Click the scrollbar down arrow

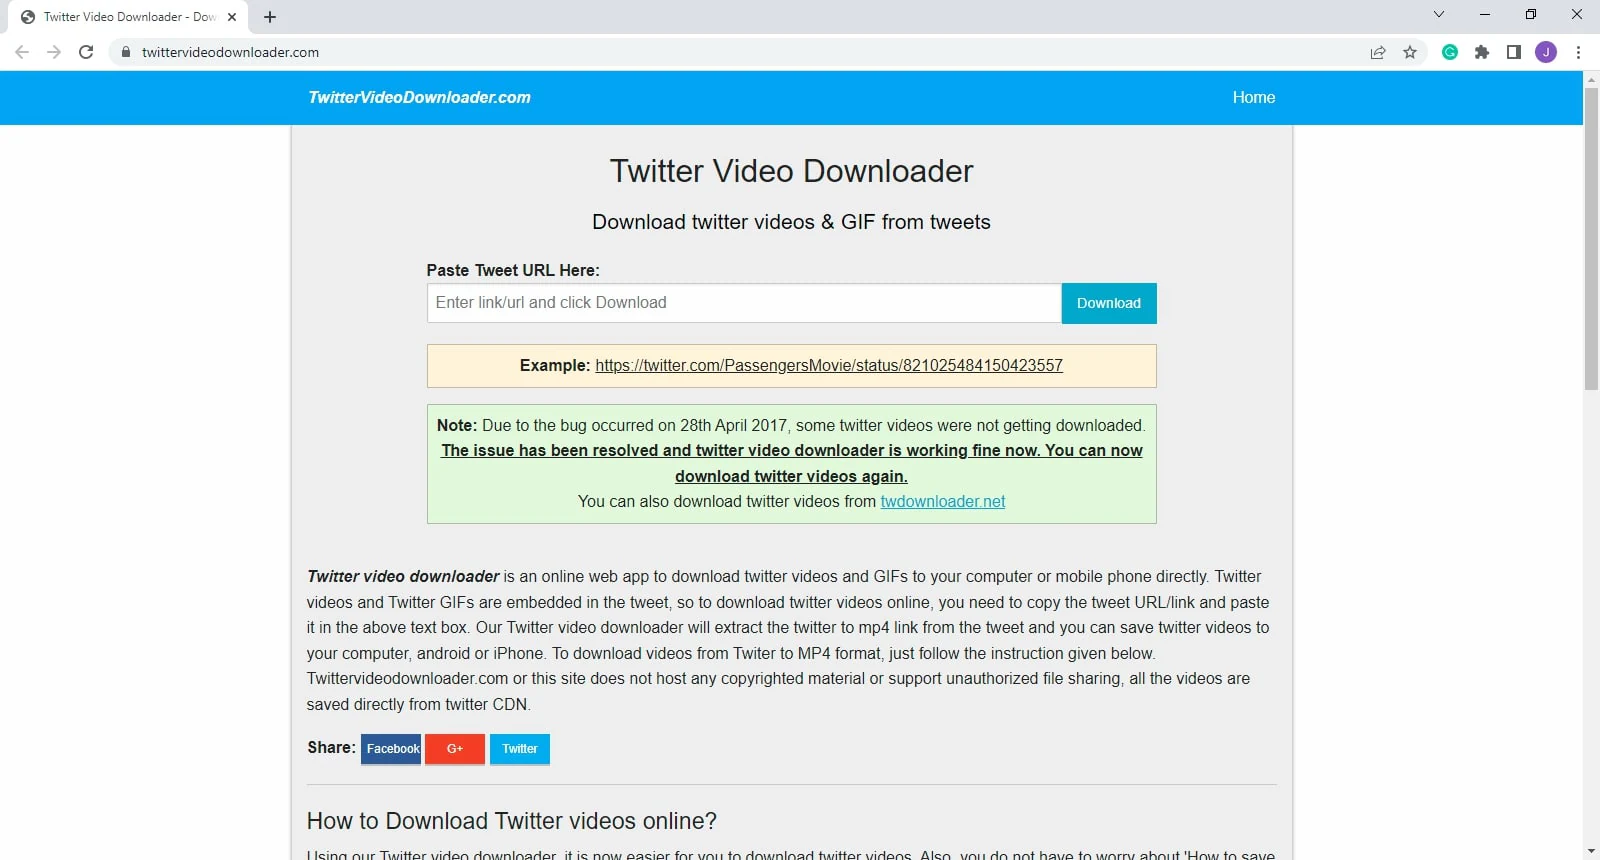coord(1591,851)
